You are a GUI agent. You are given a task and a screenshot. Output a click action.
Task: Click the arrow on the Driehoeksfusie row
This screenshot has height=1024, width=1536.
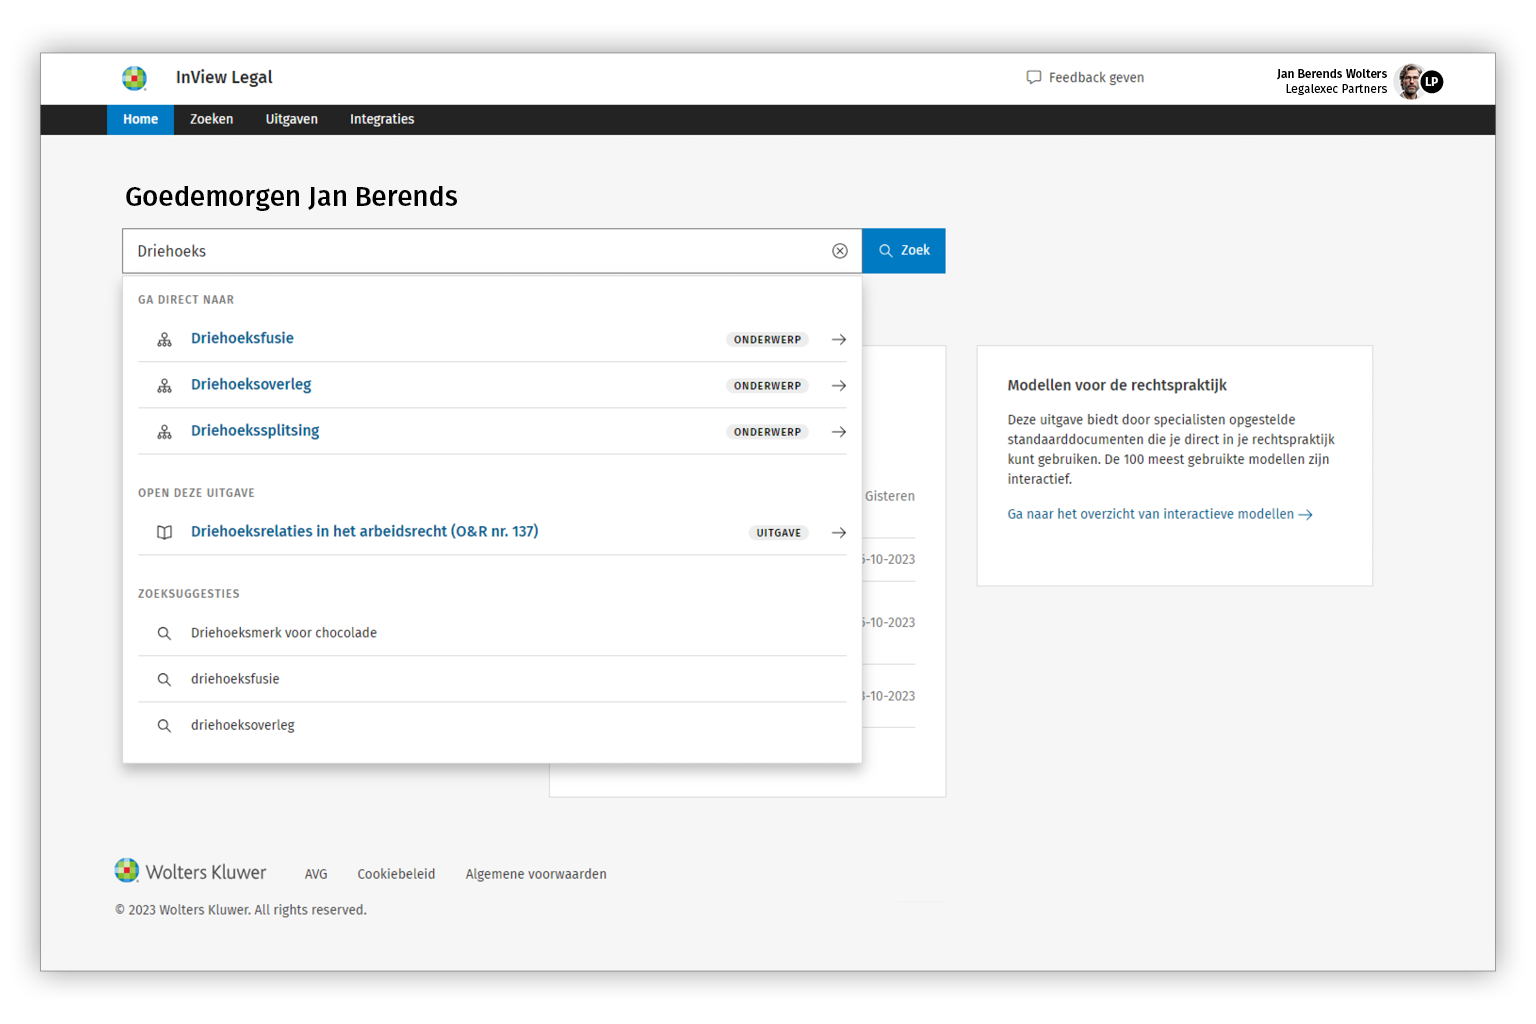coord(839,340)
